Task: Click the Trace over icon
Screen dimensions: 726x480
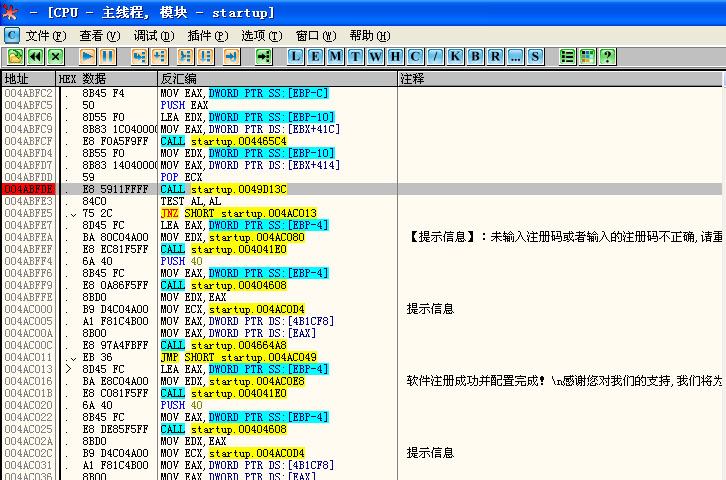Action: (206, 56)
